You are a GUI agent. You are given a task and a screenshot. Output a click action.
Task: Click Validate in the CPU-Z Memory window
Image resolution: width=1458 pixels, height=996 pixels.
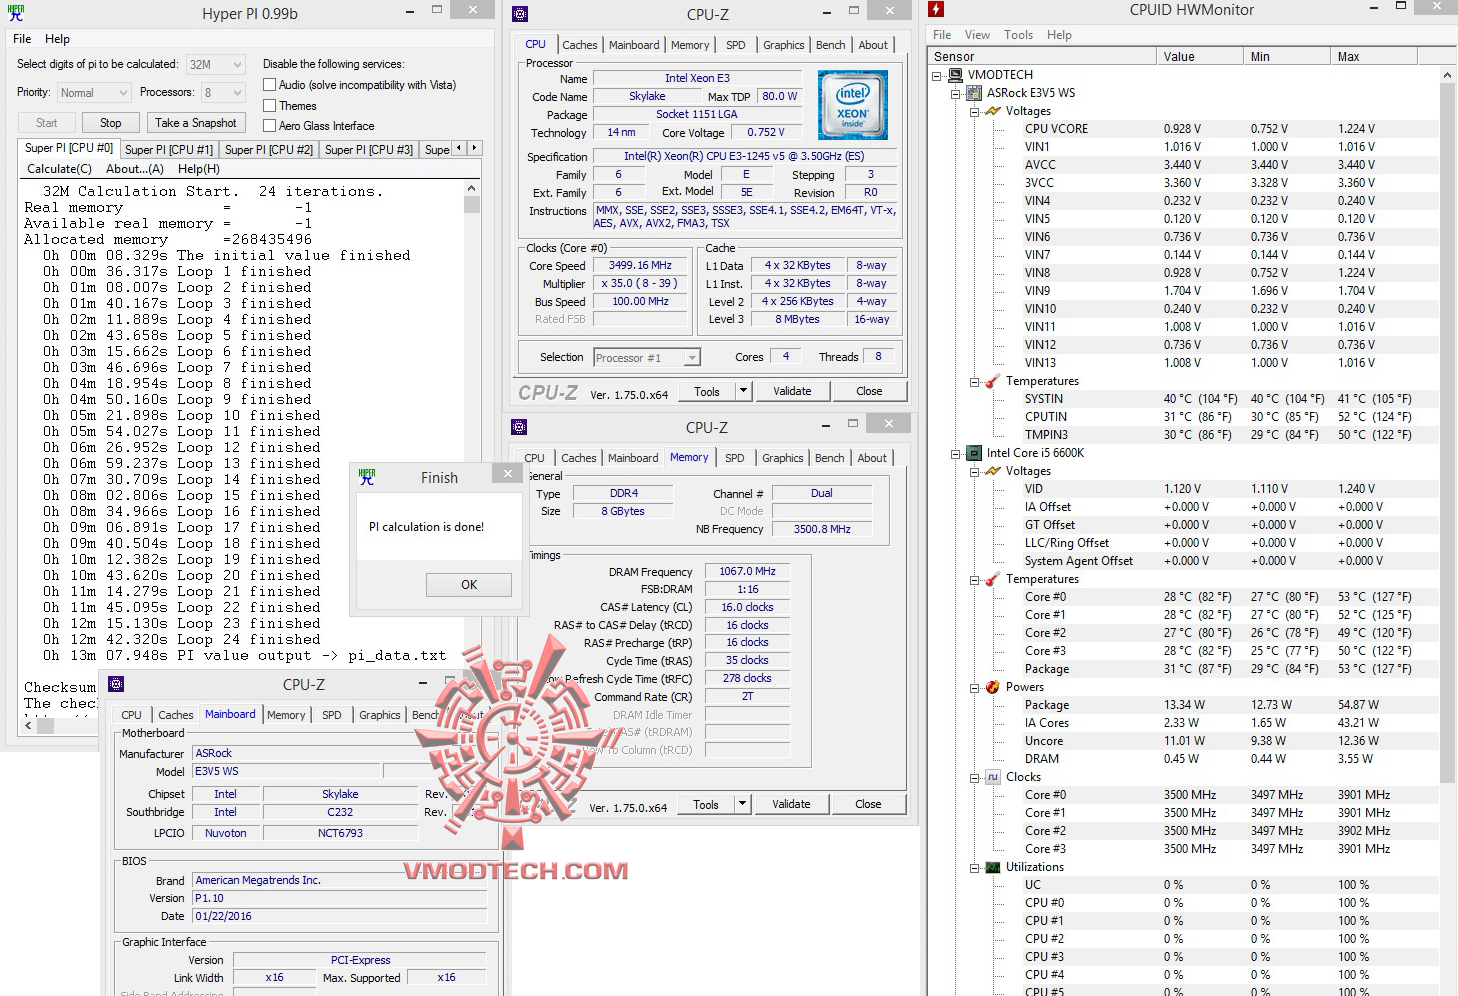coord(791,804)
